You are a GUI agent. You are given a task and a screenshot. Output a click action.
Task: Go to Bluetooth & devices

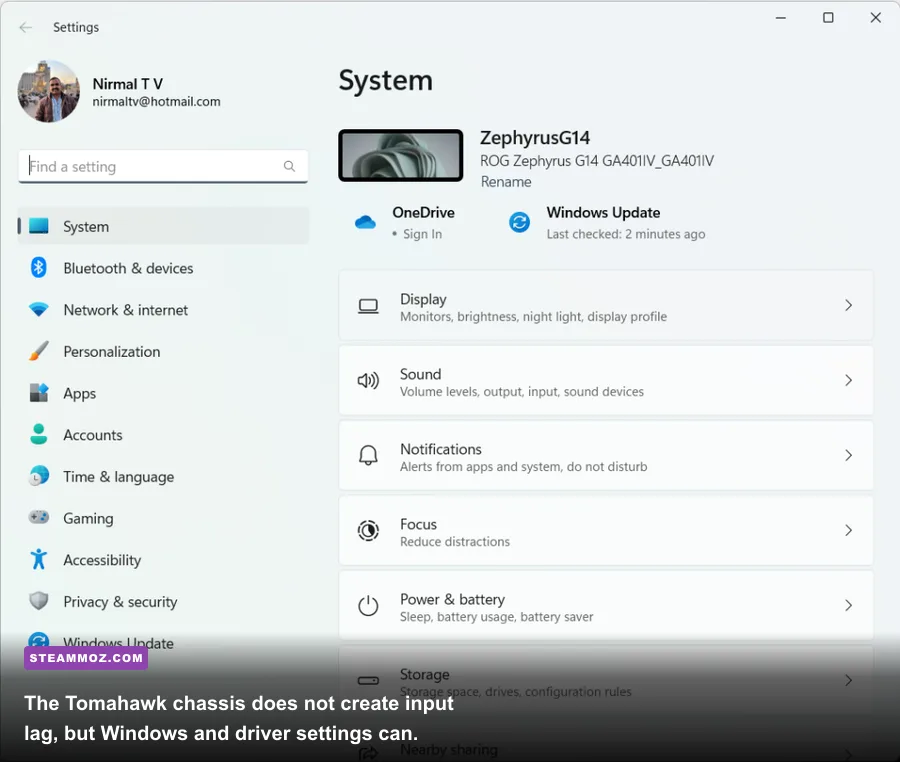164,268
